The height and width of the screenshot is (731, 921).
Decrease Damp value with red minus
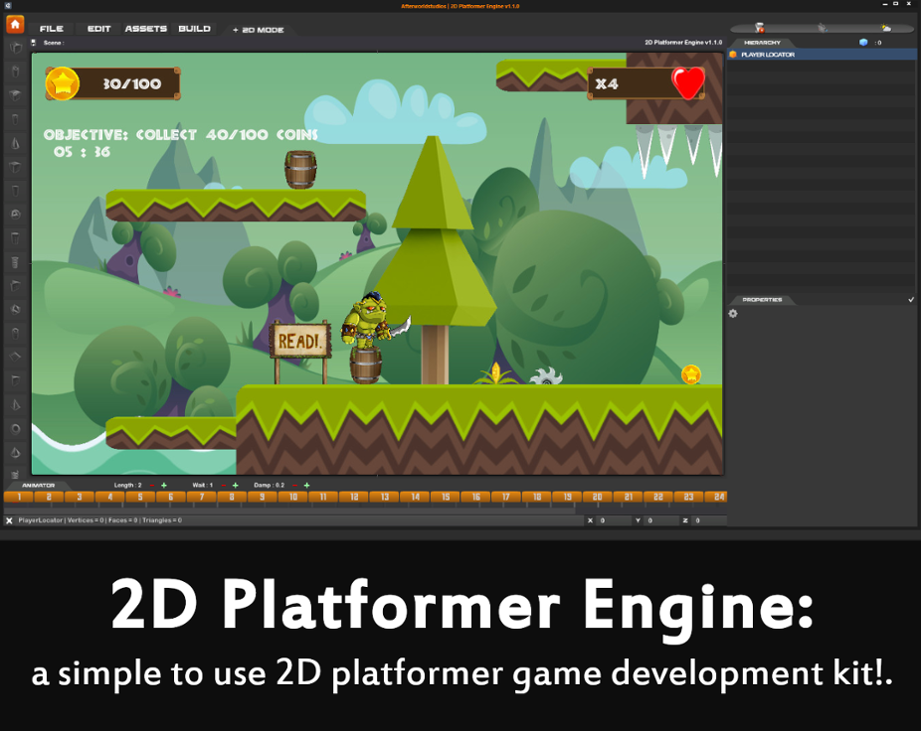click(x=294, y=485)
